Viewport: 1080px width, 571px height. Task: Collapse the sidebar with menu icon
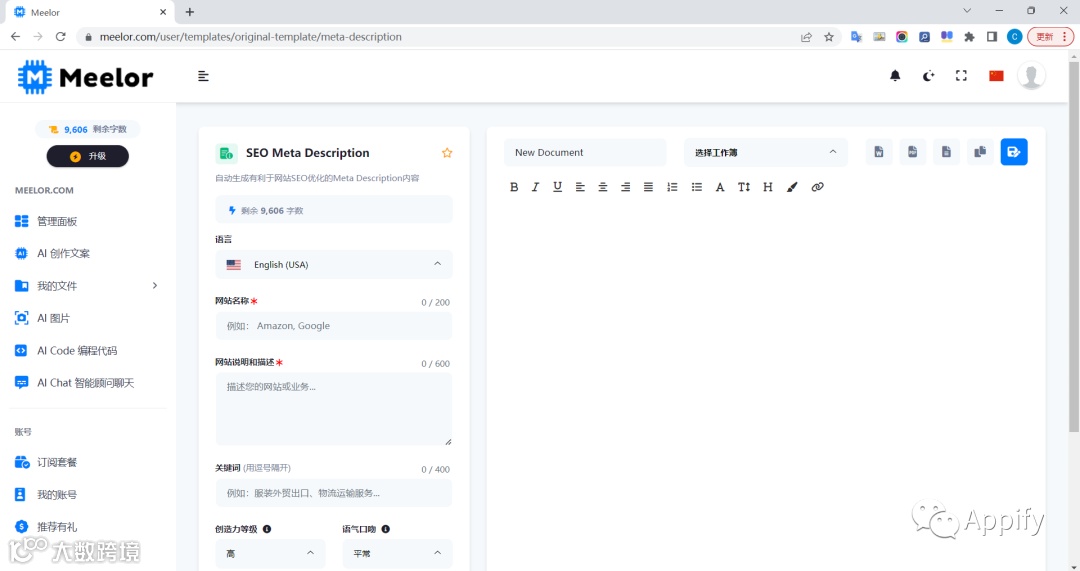(203, 76)
